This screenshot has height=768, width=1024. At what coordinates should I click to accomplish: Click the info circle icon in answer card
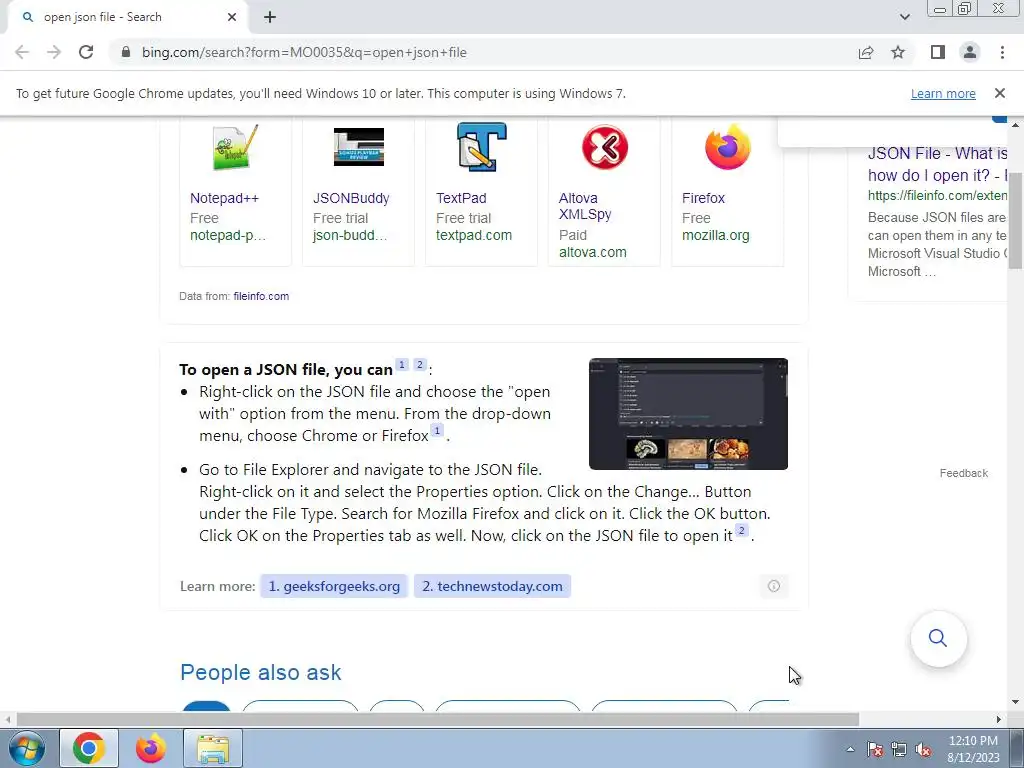[774, 586]
